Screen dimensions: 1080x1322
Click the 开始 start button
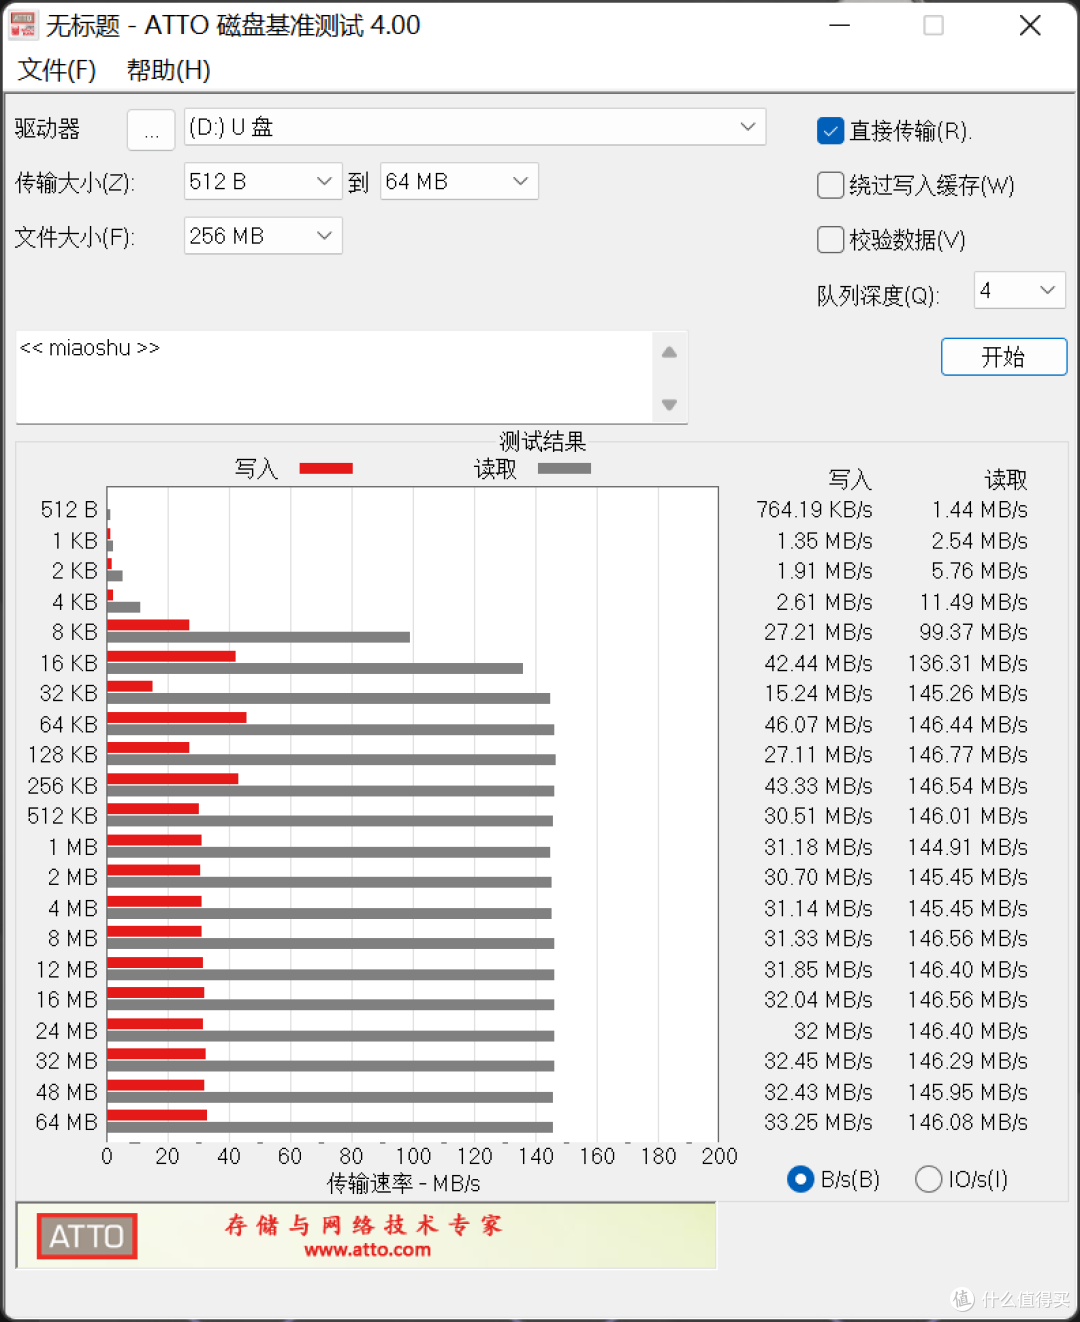[1004, 357]
